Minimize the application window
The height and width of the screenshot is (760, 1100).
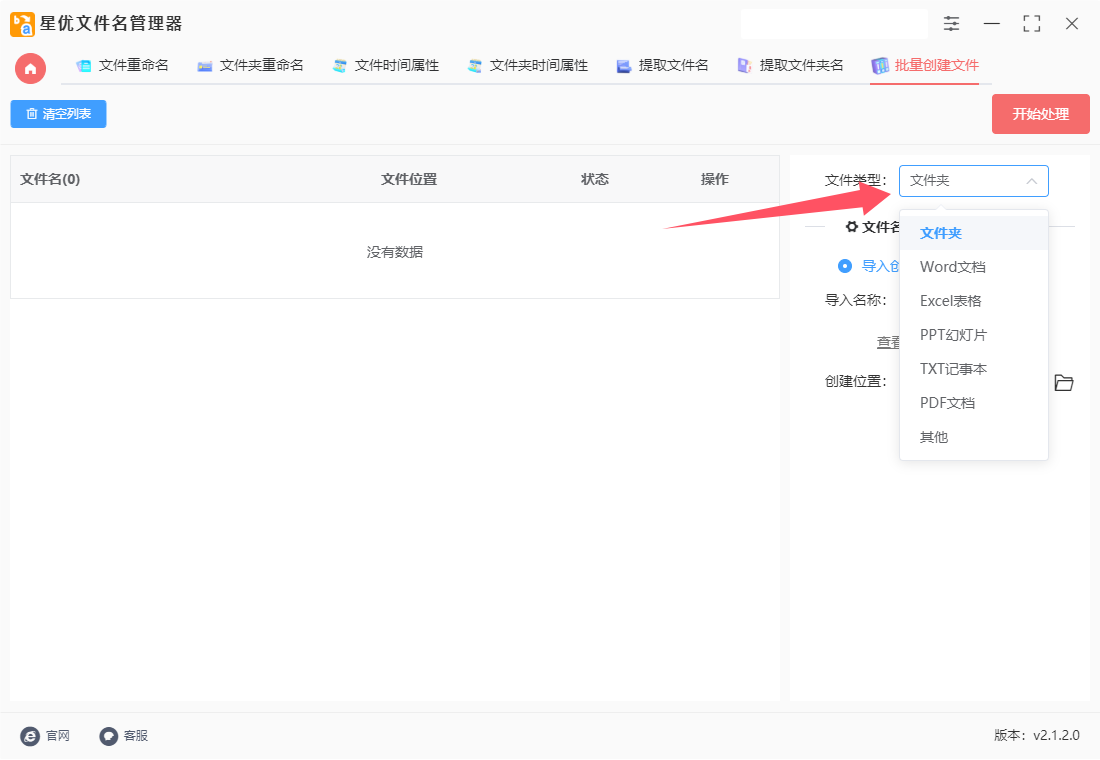coord(991,24)
